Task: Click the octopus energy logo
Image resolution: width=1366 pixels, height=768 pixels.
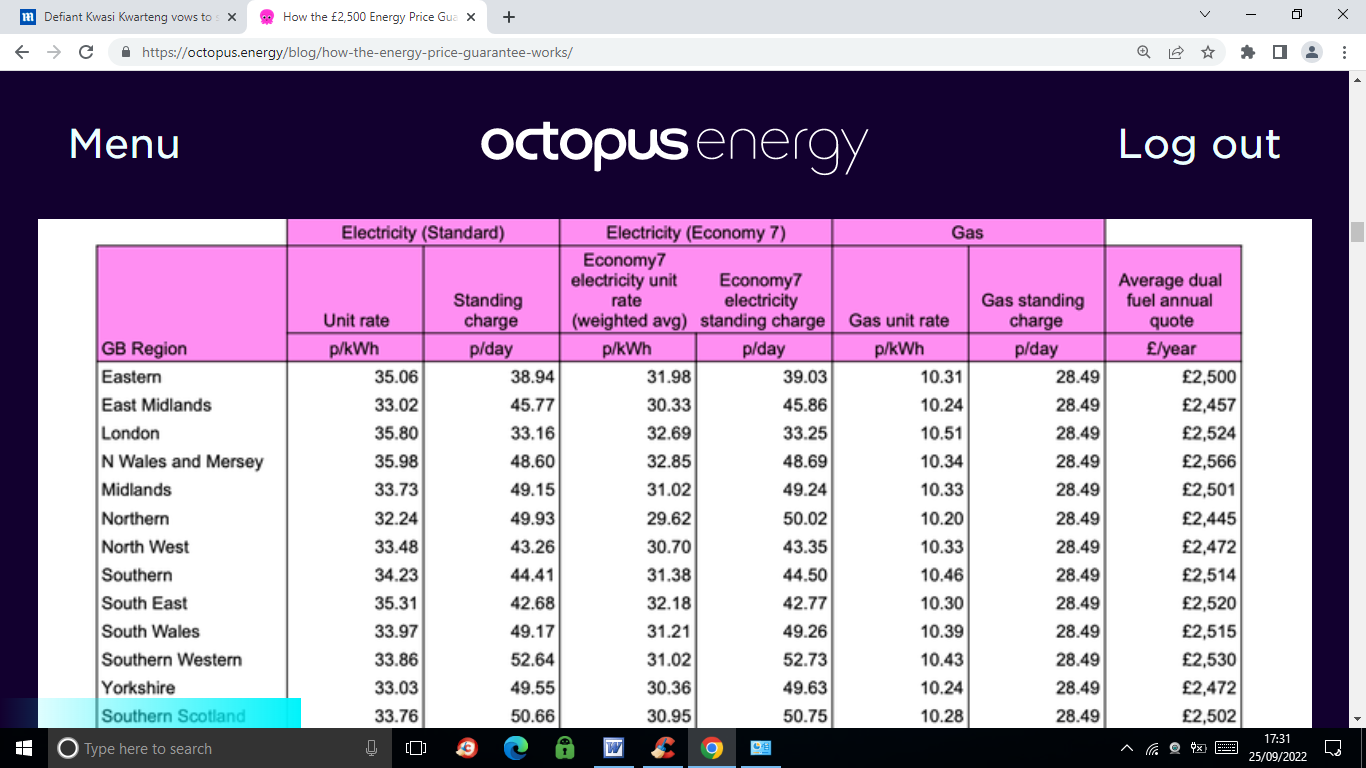Action: pos(674,146)
